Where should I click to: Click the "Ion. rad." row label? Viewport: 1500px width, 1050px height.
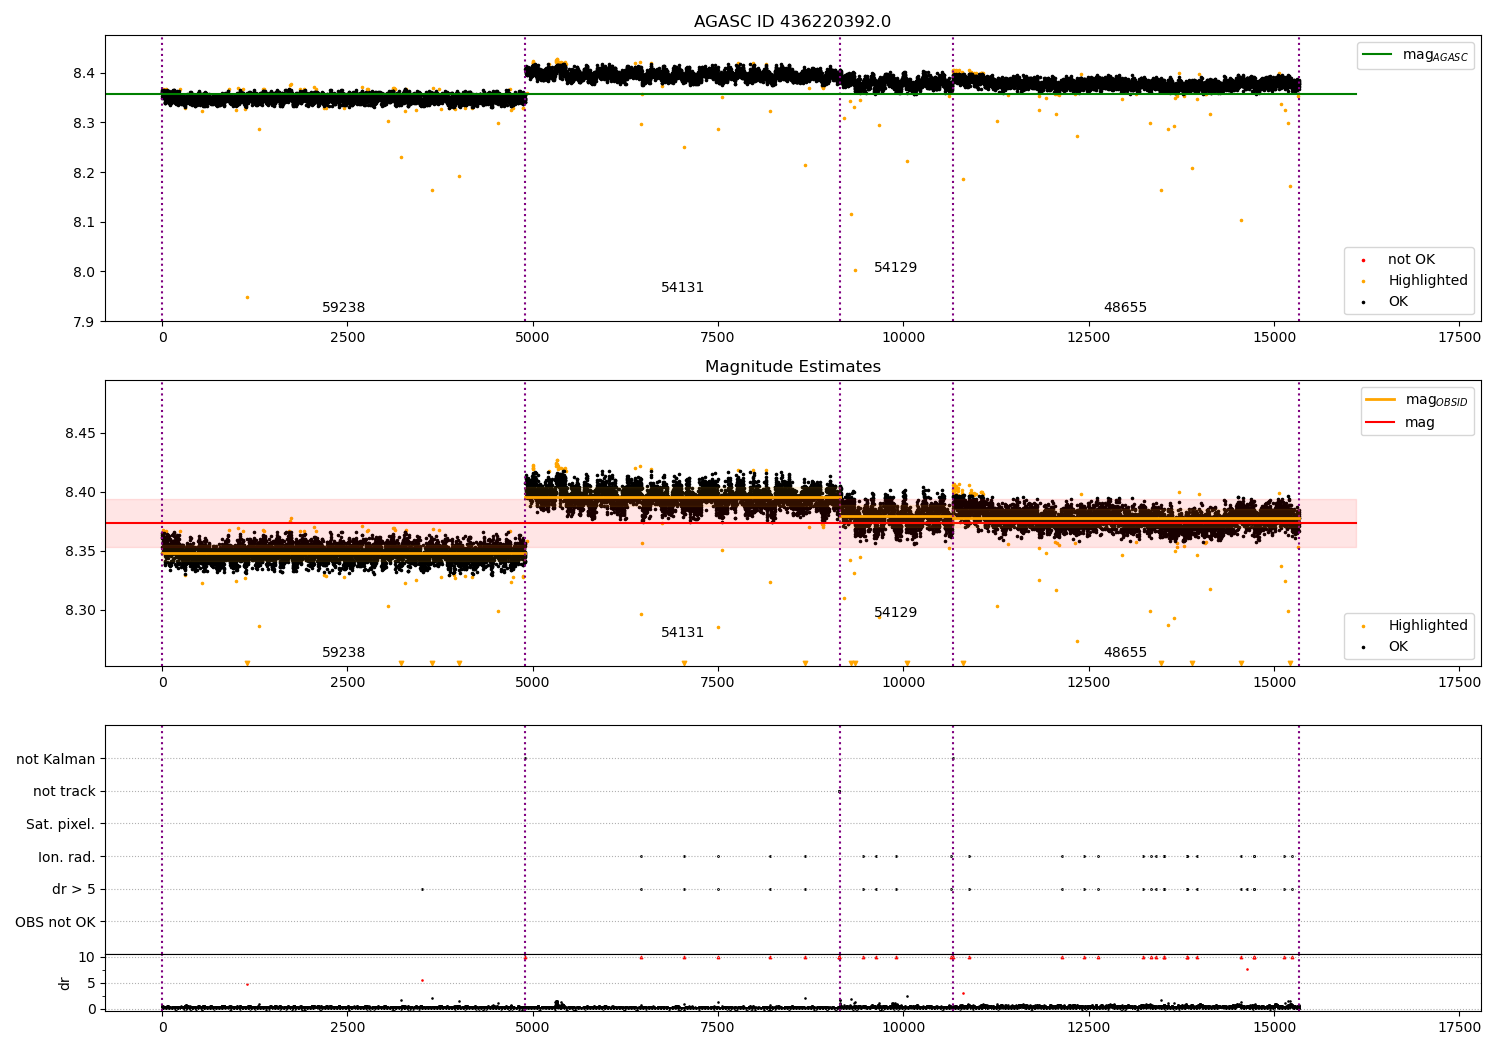click(67, 858)
